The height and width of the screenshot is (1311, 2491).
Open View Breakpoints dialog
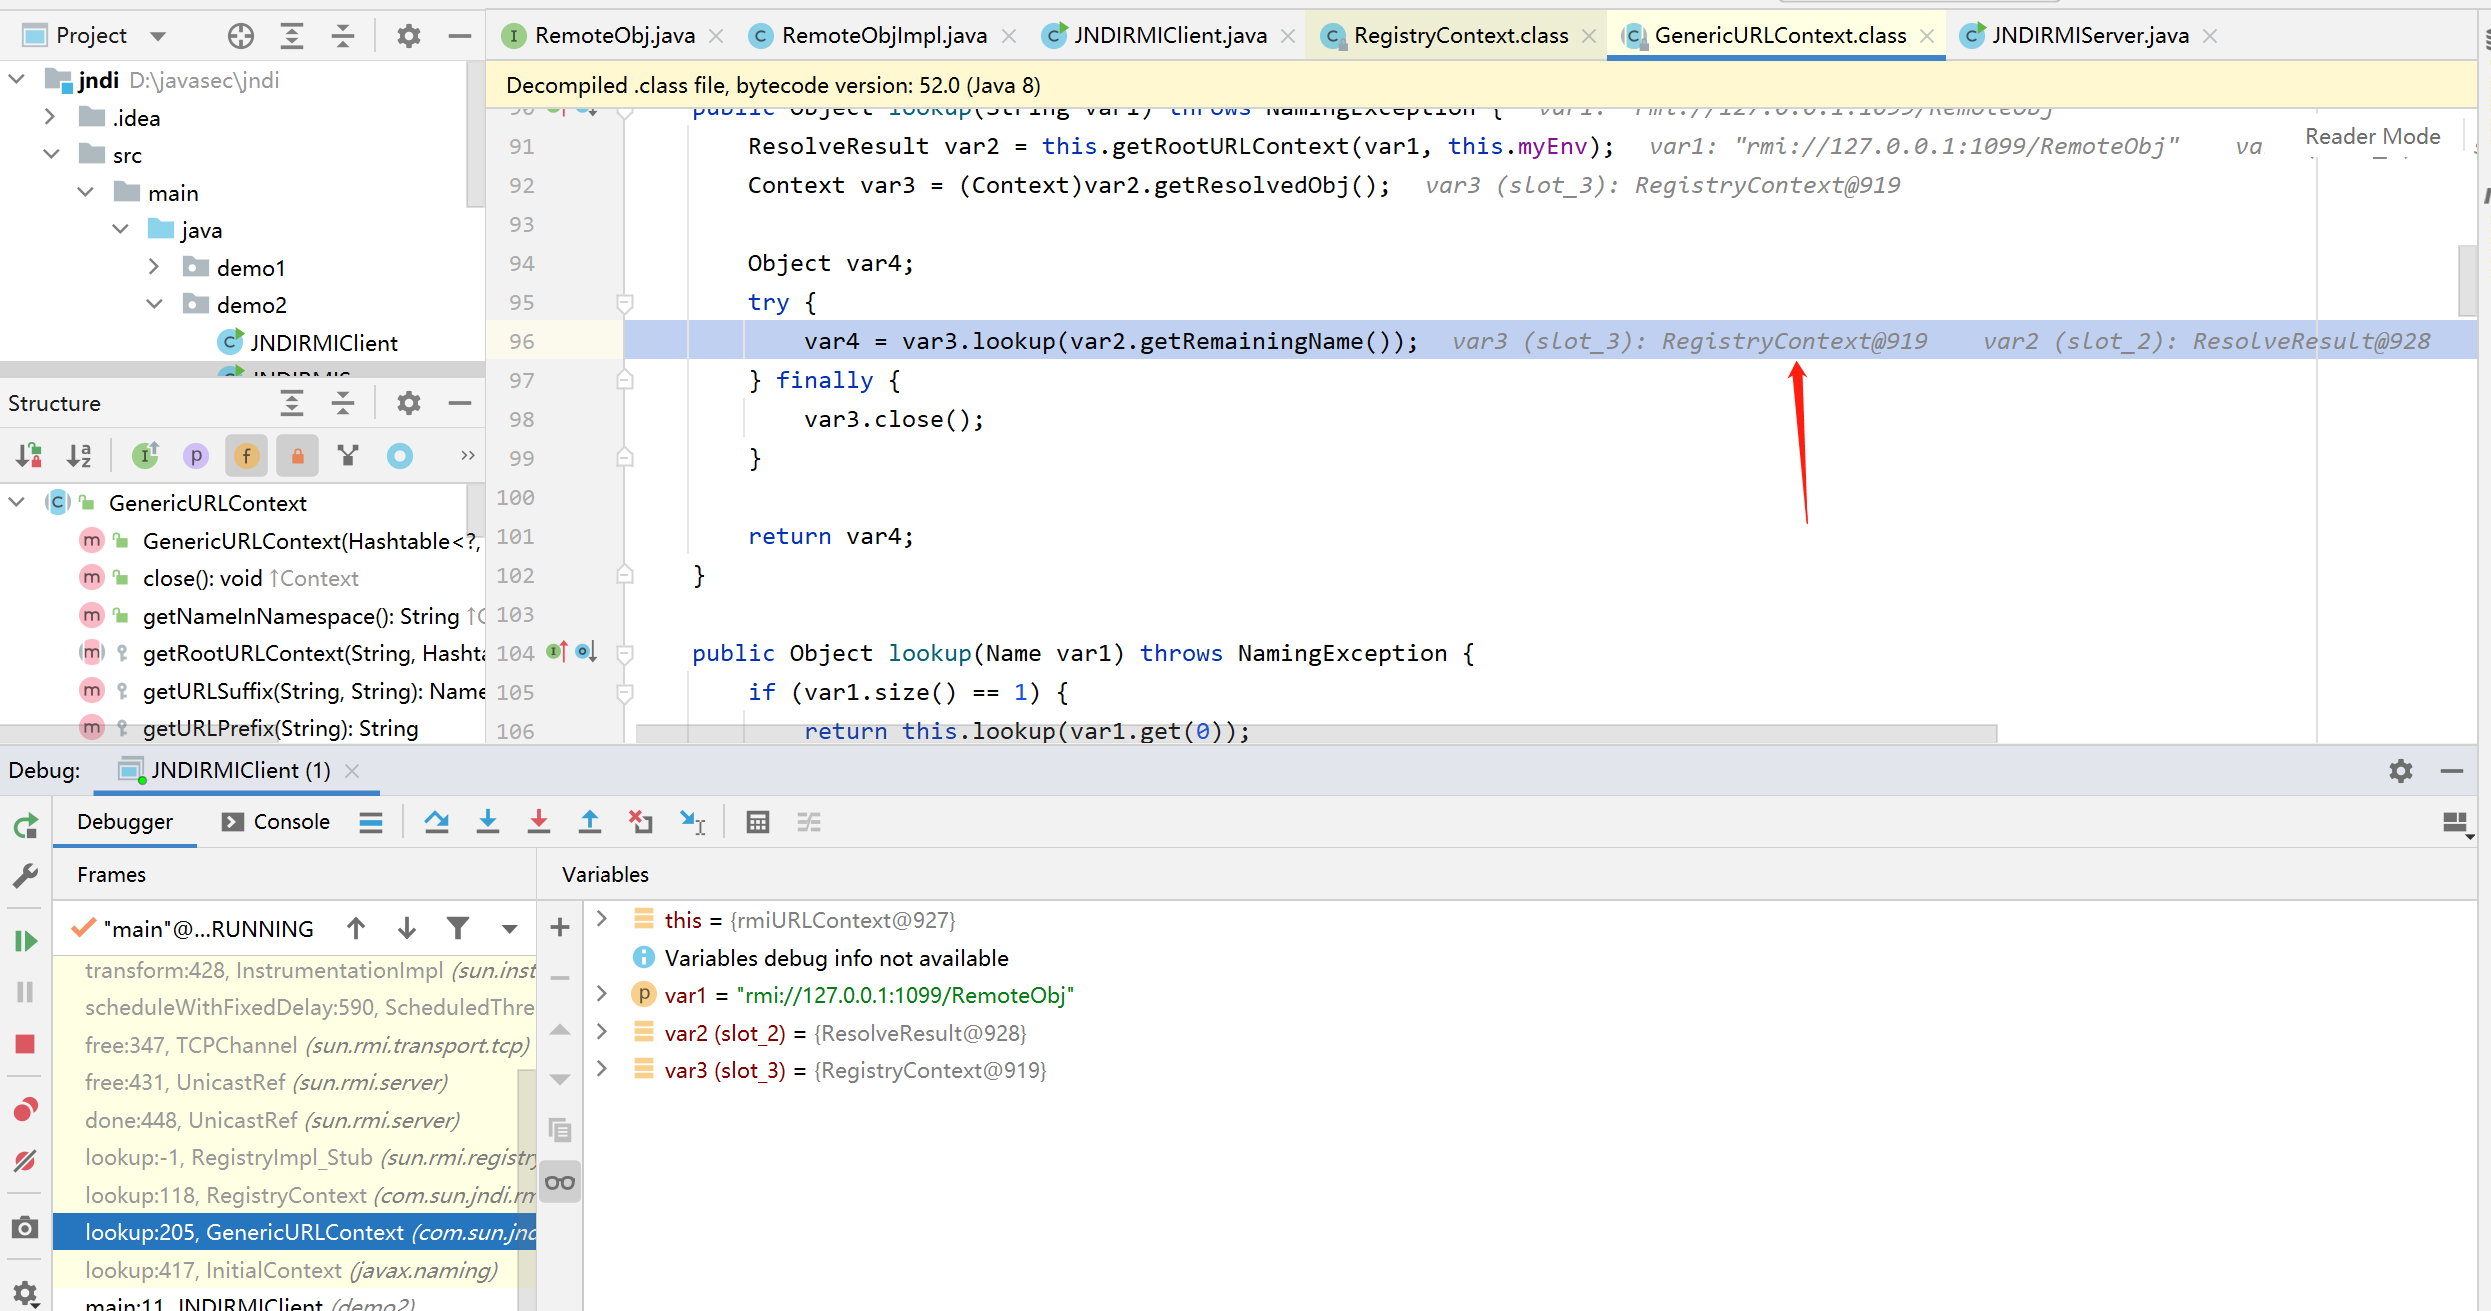(26, 1109)
